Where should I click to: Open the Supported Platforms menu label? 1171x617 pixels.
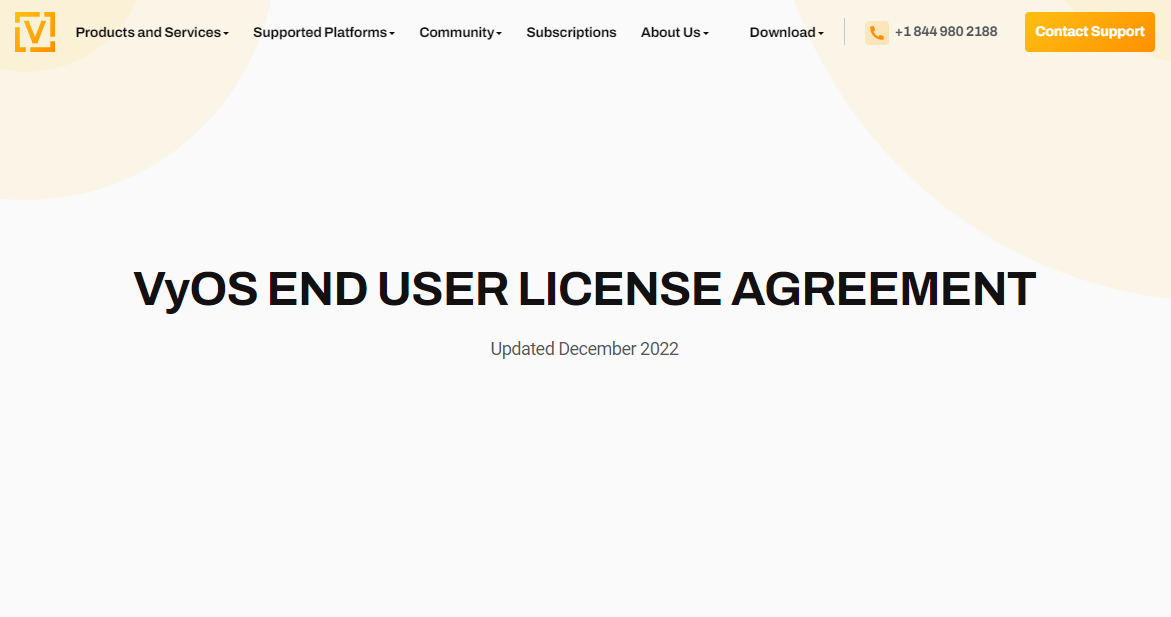click(319, 33)
